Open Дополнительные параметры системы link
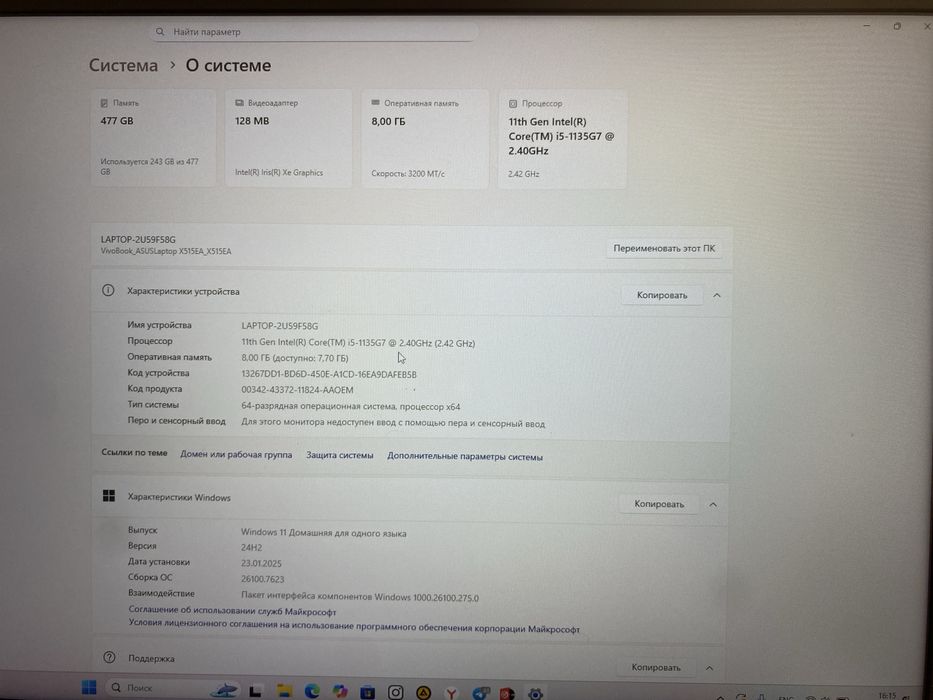The width and height of the screenshot is (933, 700). [465, 457]
